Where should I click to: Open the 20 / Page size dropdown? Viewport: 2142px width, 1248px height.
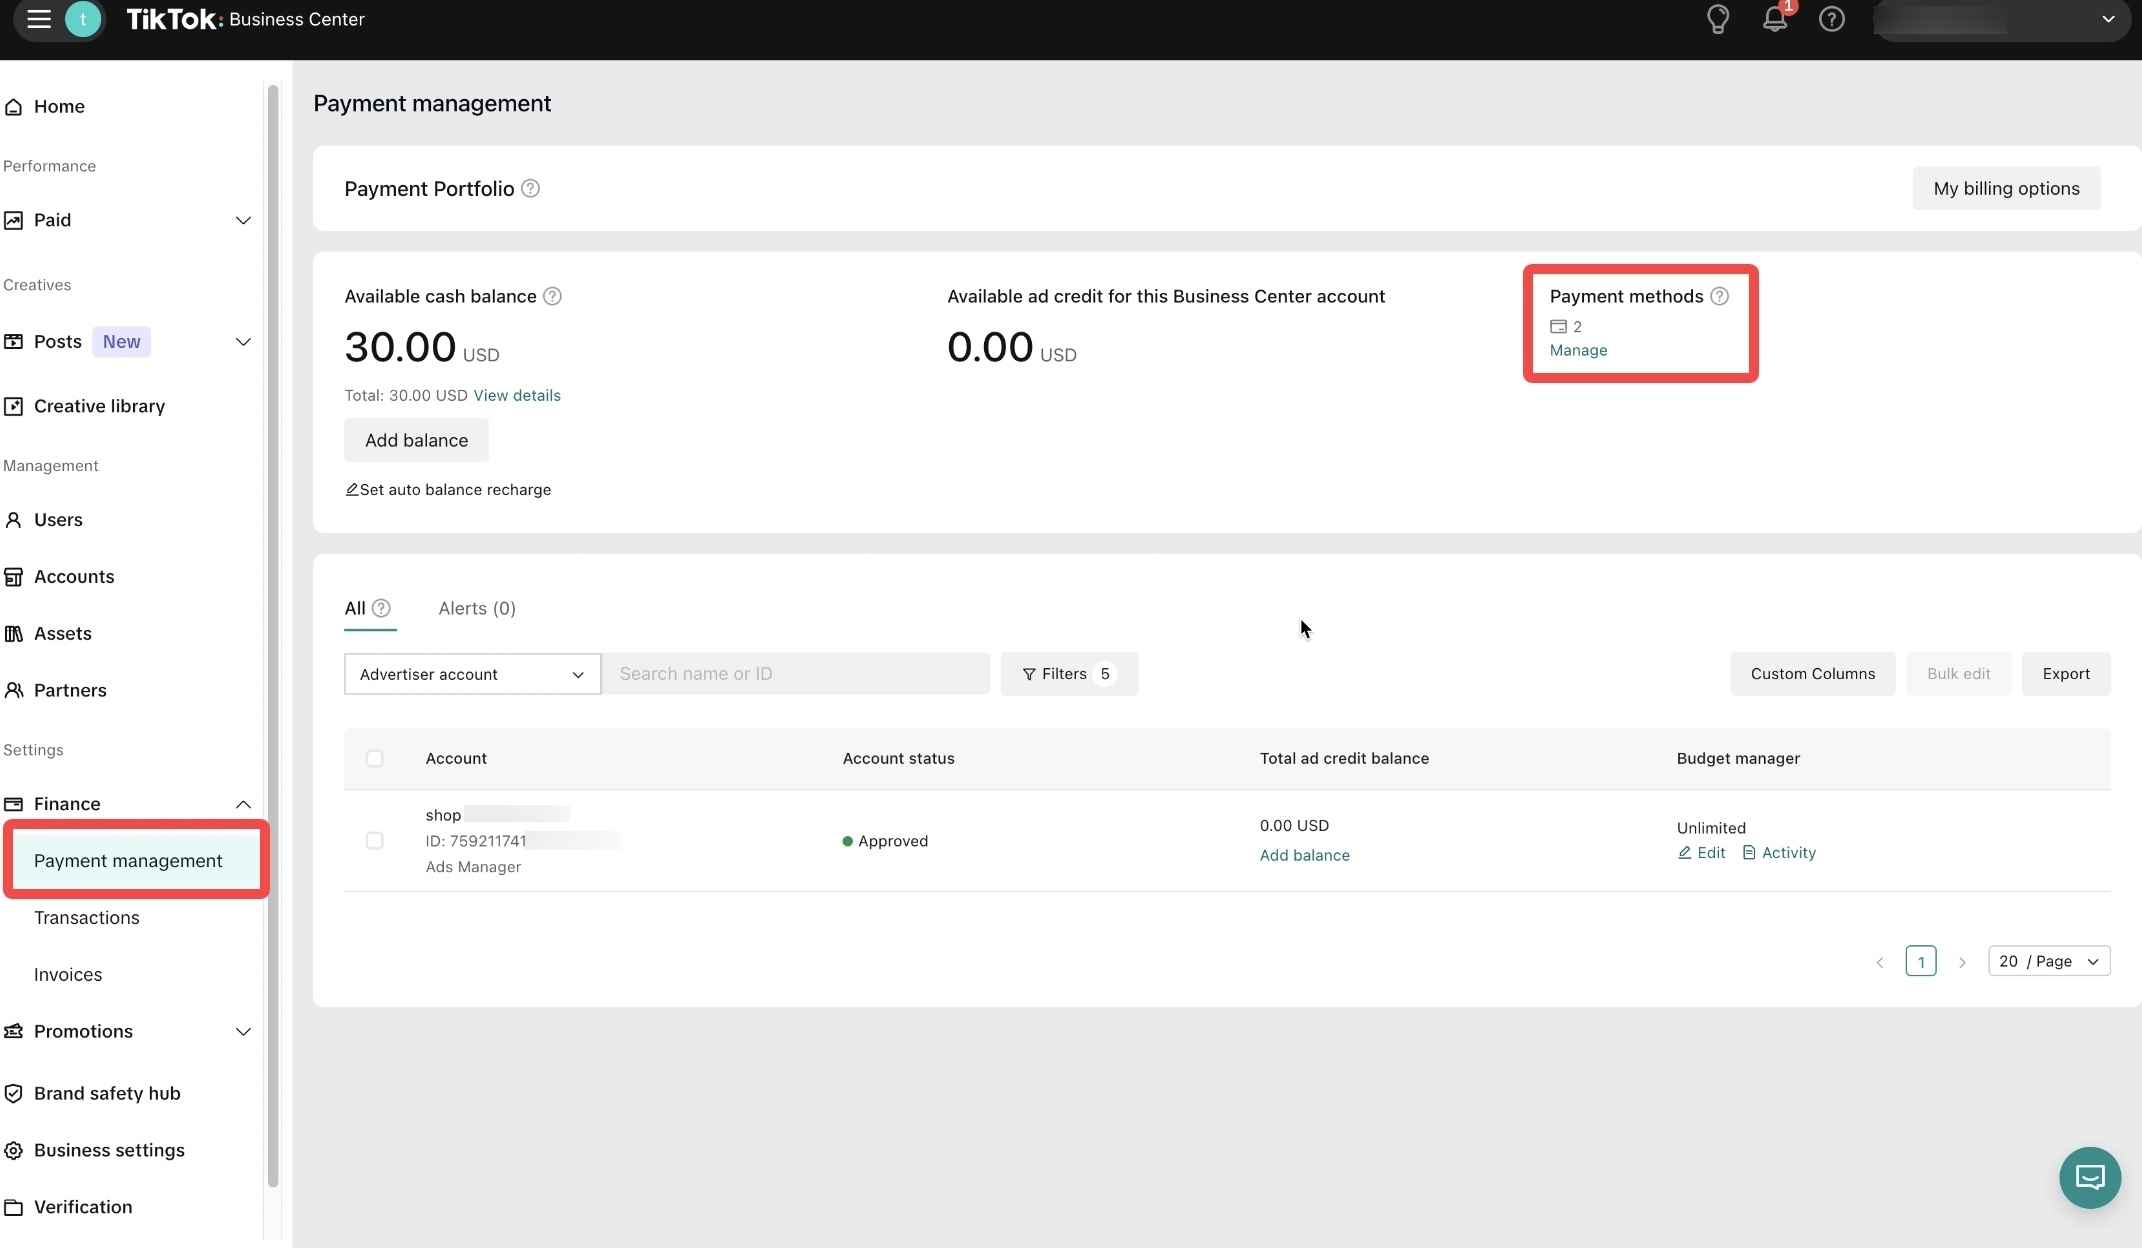pyautogui.click(x=2048, y=961)
